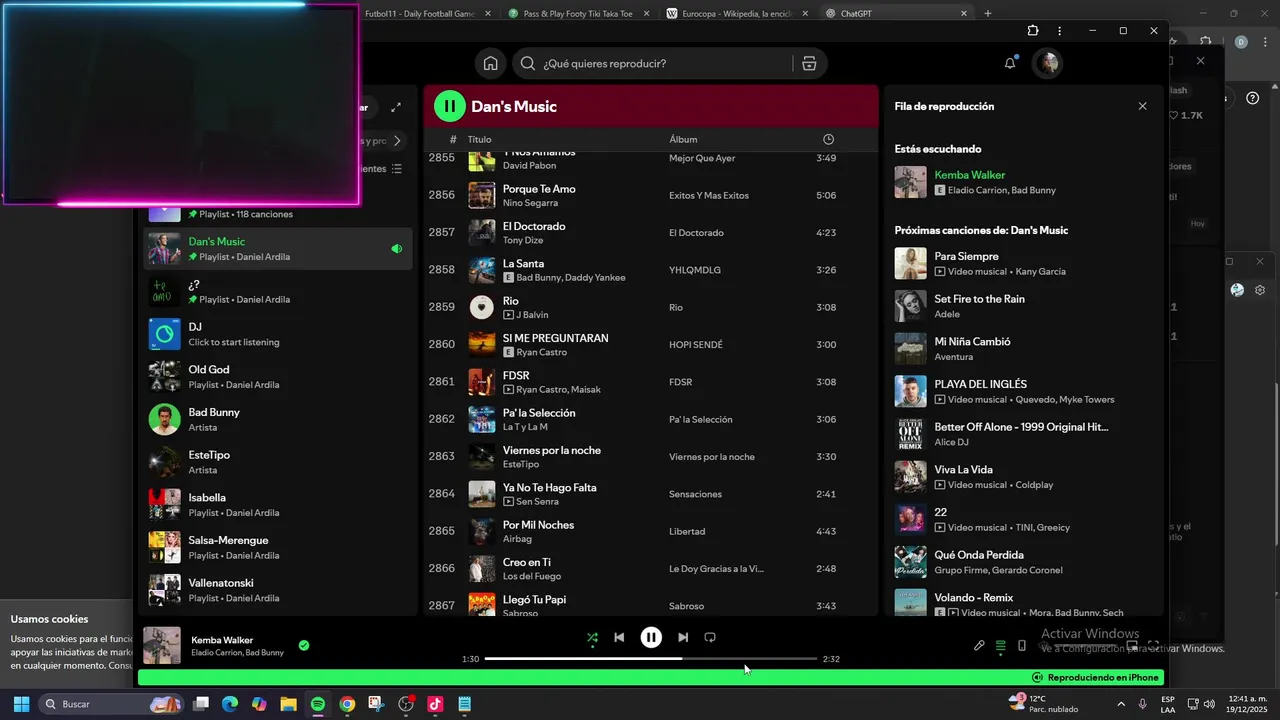This screenshot has width=1280, height=720.
Task: Click the Rio track cover thumbnail
Action: point(482,307)
